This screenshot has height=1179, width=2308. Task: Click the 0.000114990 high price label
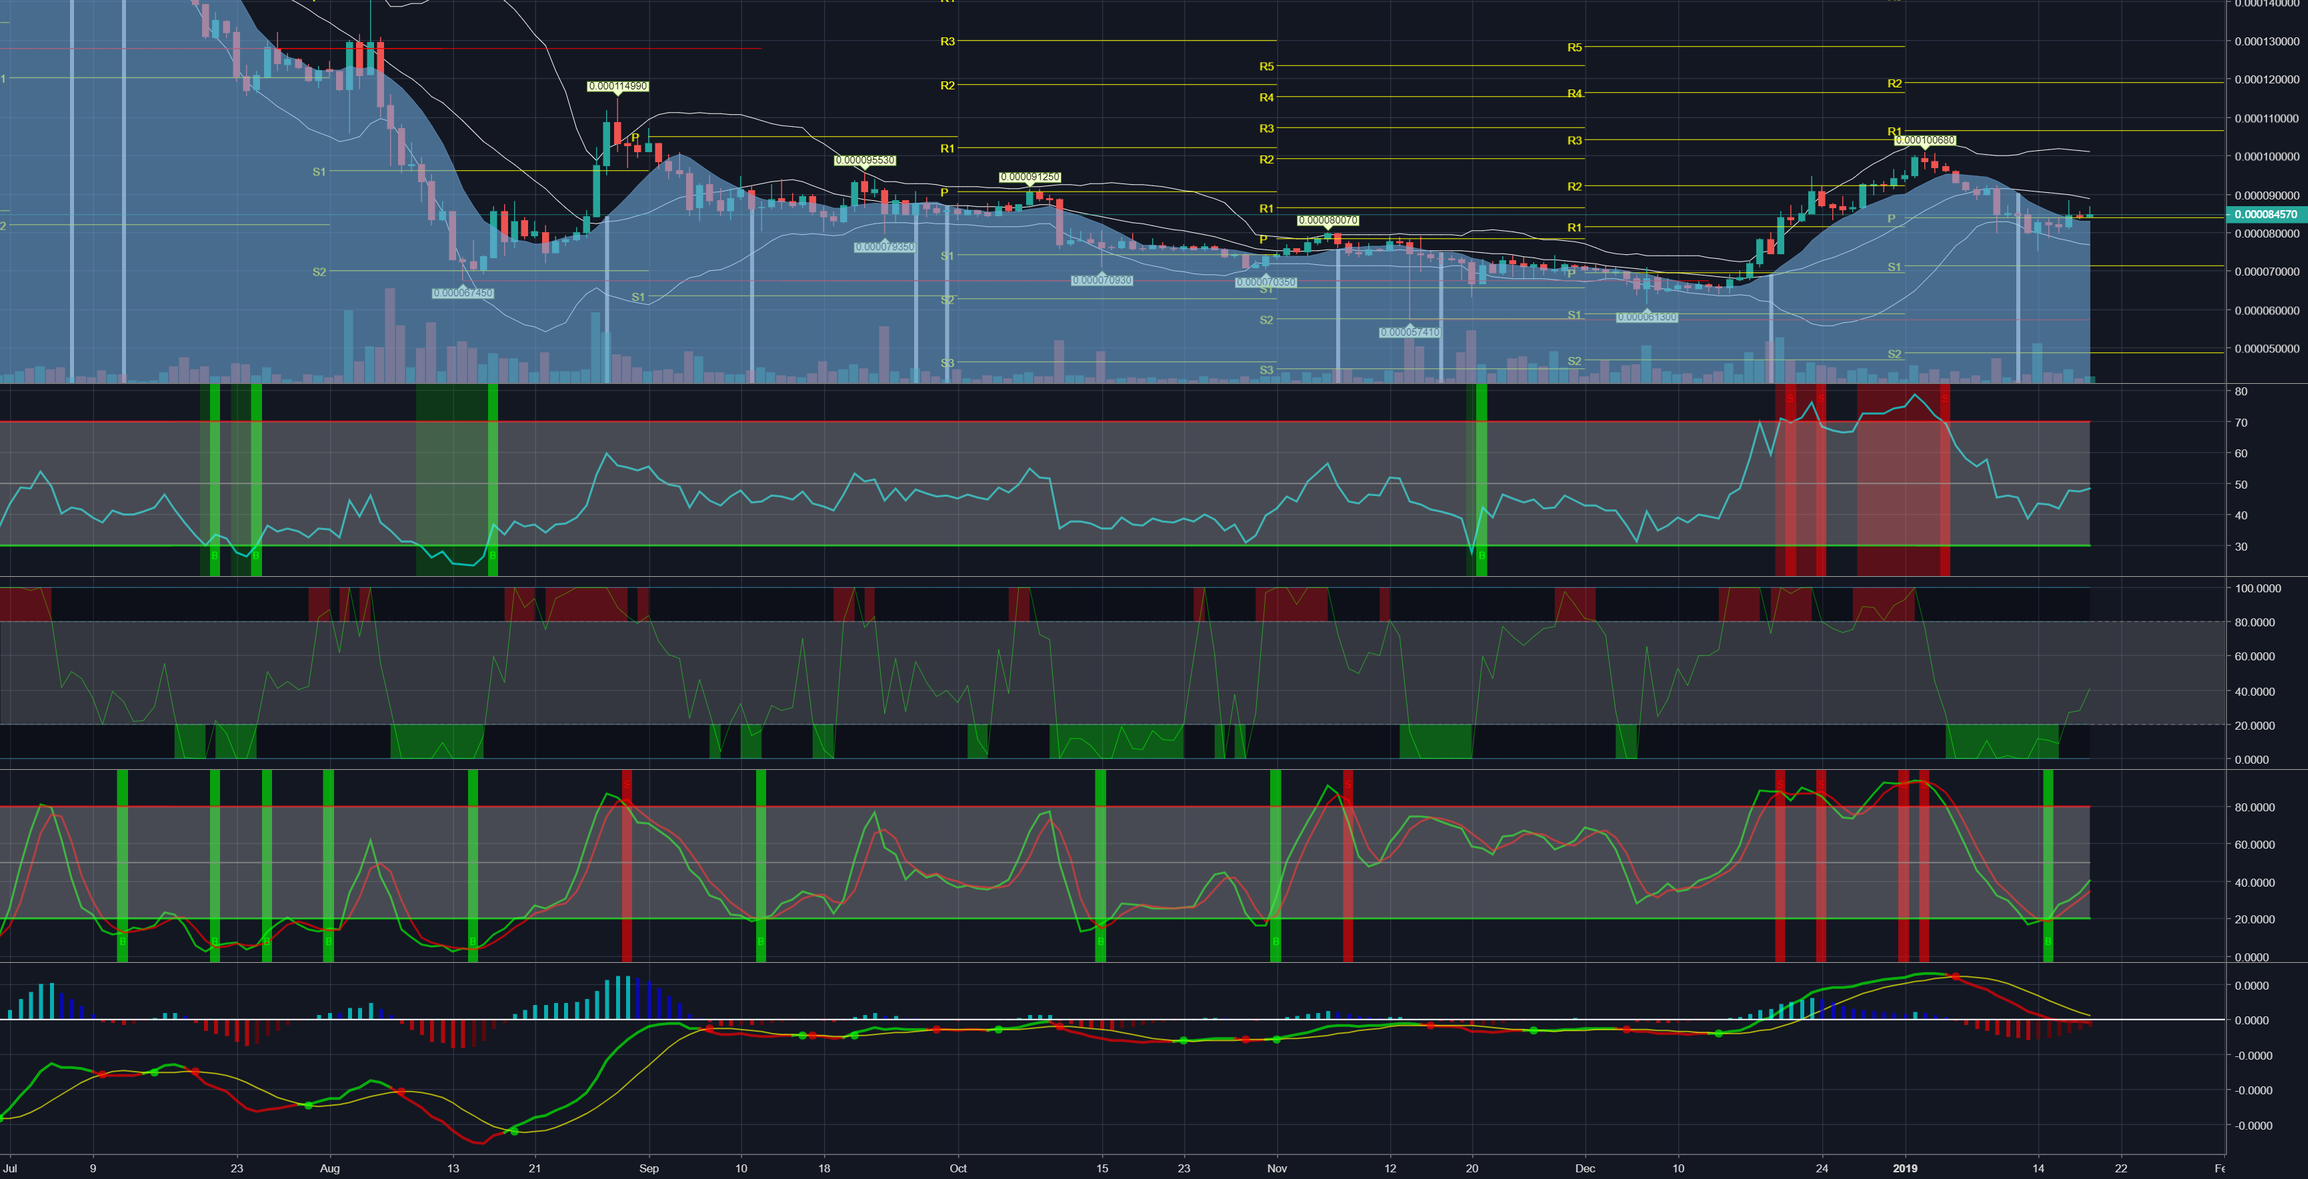(617, 87)
